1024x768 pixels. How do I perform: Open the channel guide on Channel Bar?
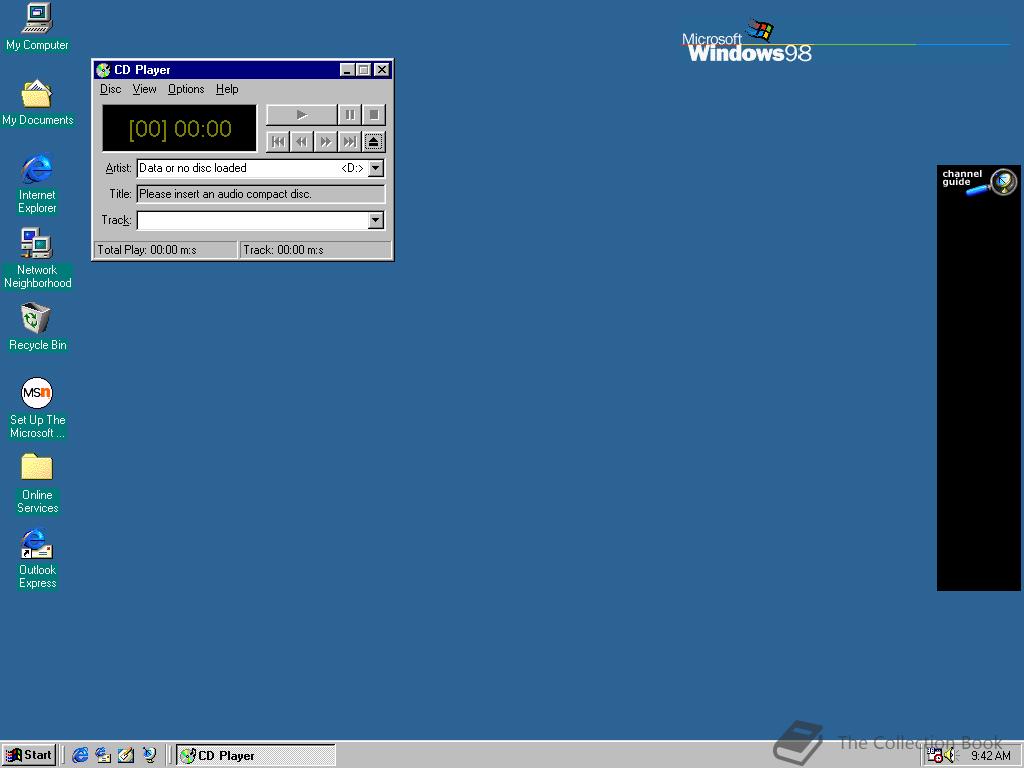point(978,182)
